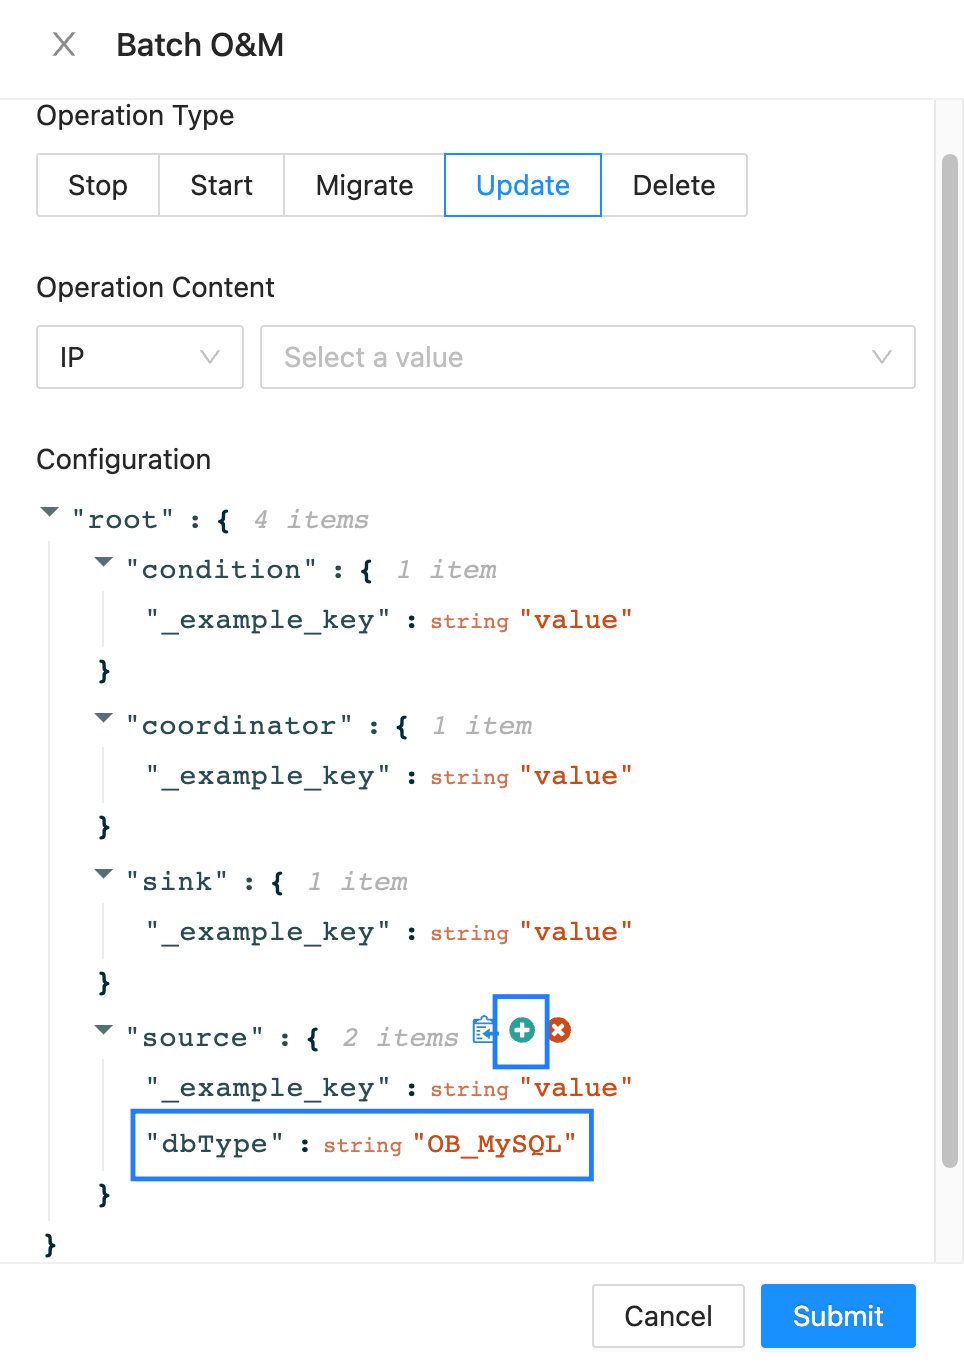Click the vertical scrollbar thumb
The image size is (964, 1368).
(950, 660)
